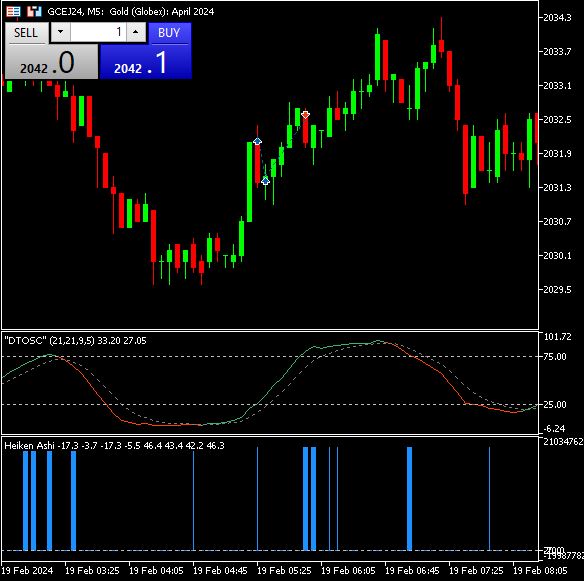Sell at the 2042.0 bid price panel
The image size is (584, 581).
(51, 62)
